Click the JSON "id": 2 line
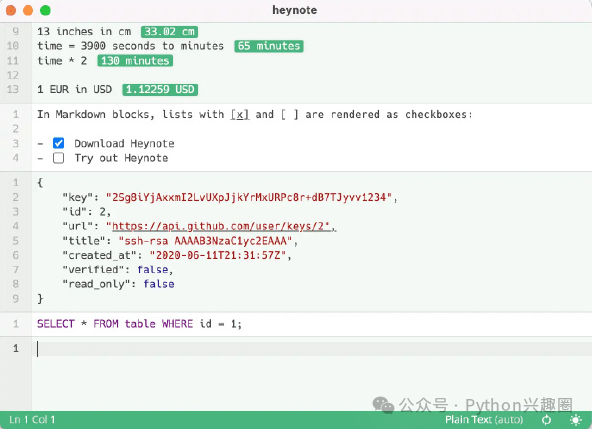The image size is (592, 429). tap(86, 211)
